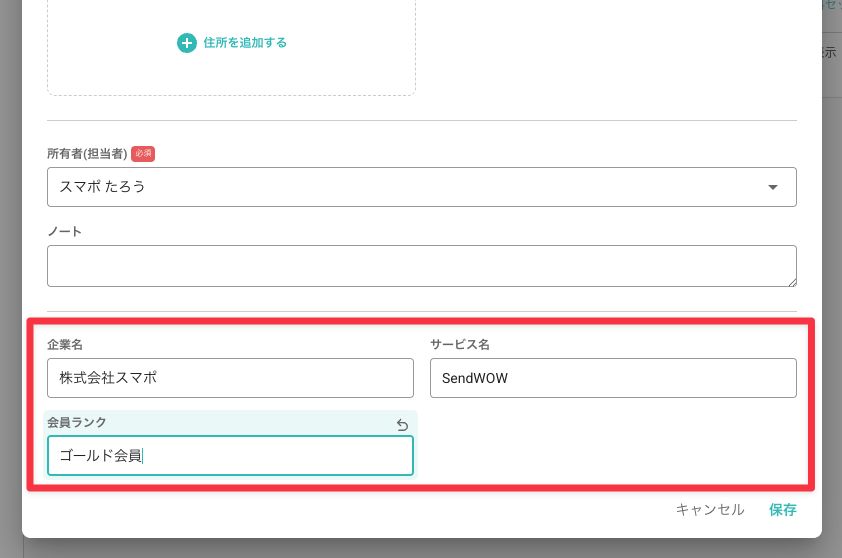The height and width of the screenshot is (558, 842).
Task: Click the 会員ランク label
Action: pyautogui.click(x=77, y=423)
